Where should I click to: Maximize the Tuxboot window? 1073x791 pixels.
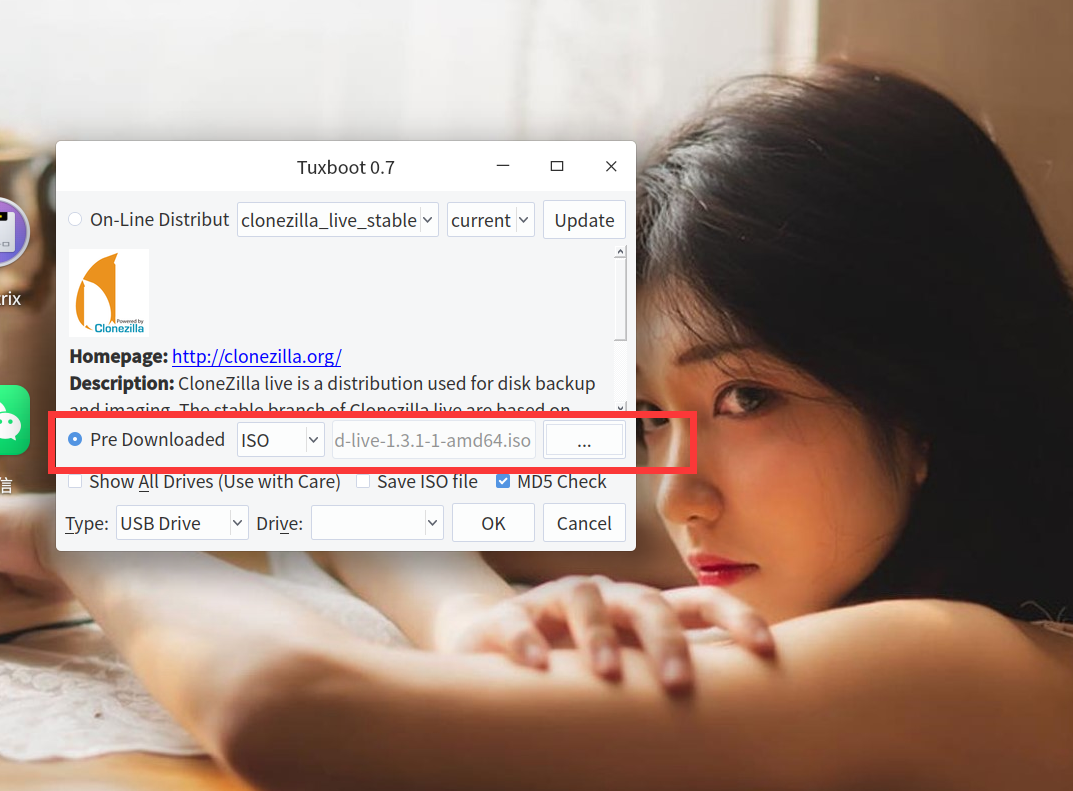[x=557, y=166]
